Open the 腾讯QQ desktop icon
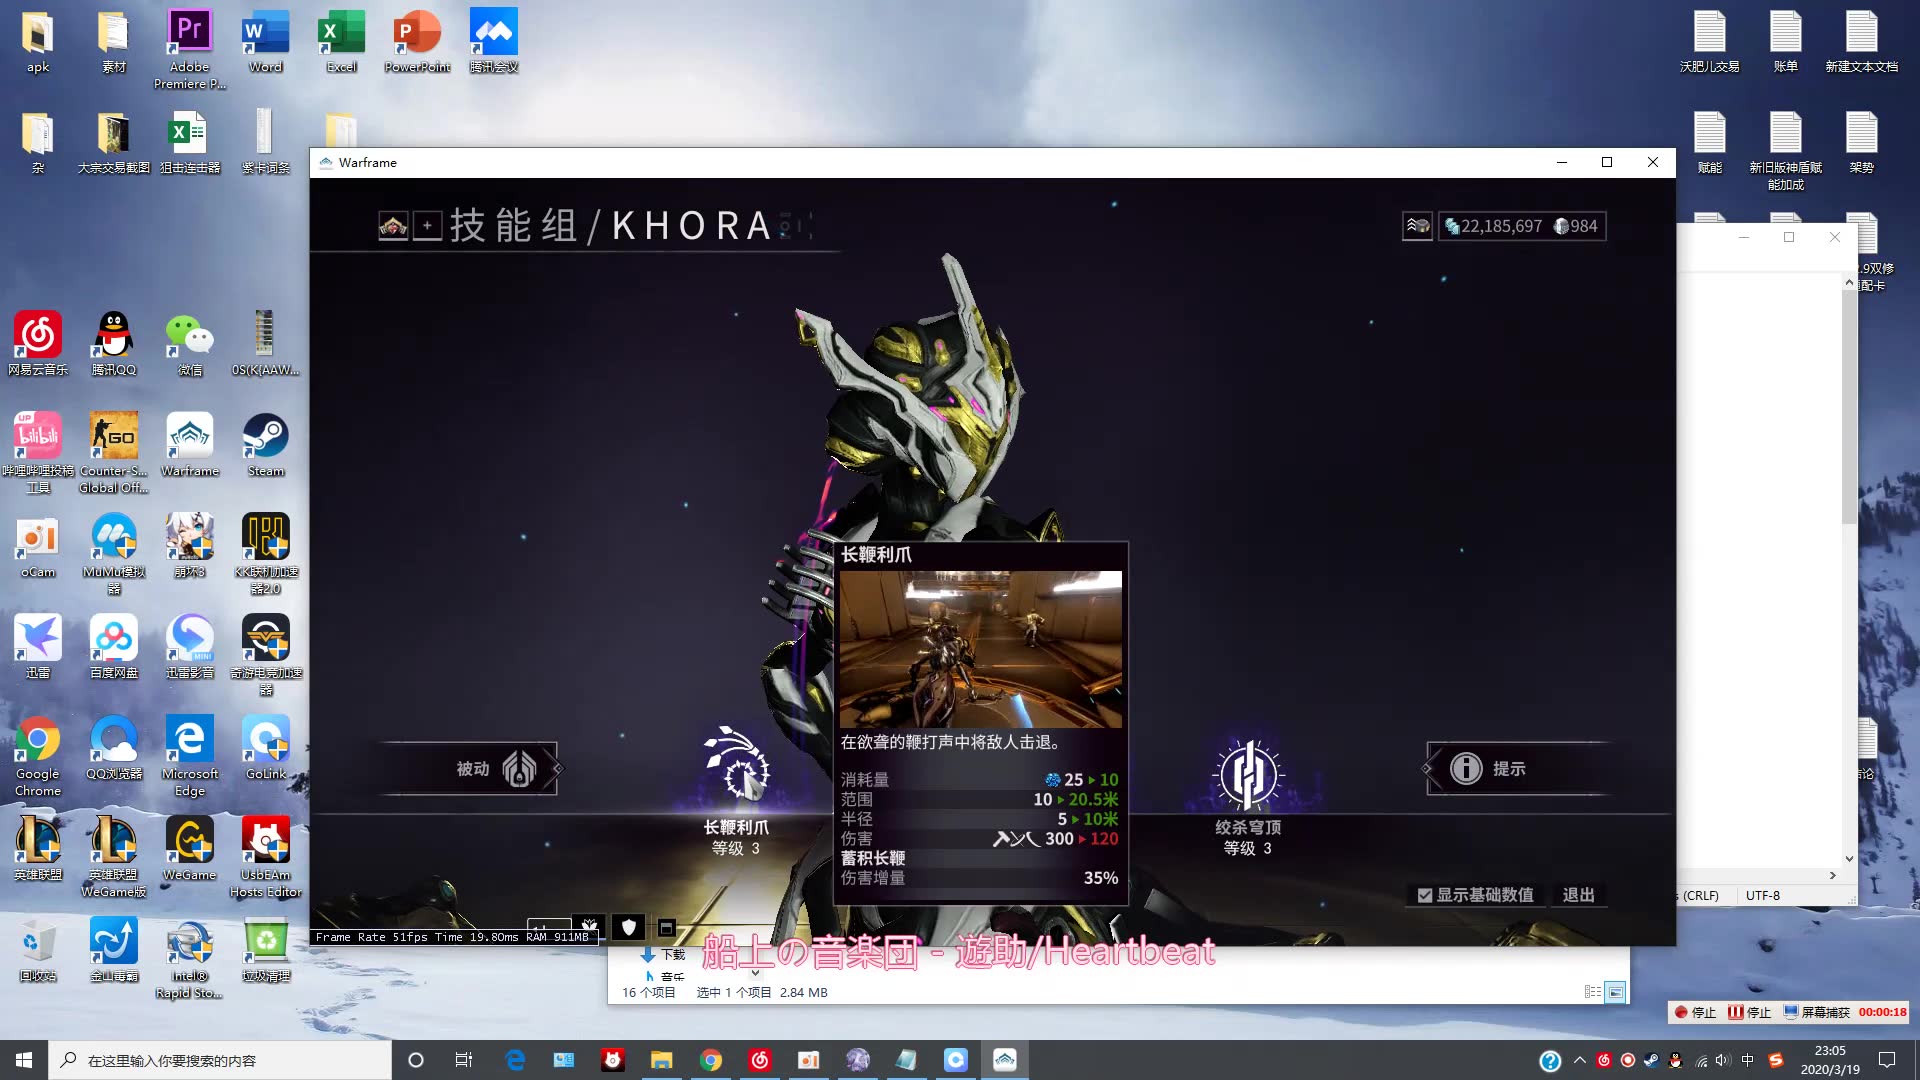The image size is (1920, 1080). [113, 343]
